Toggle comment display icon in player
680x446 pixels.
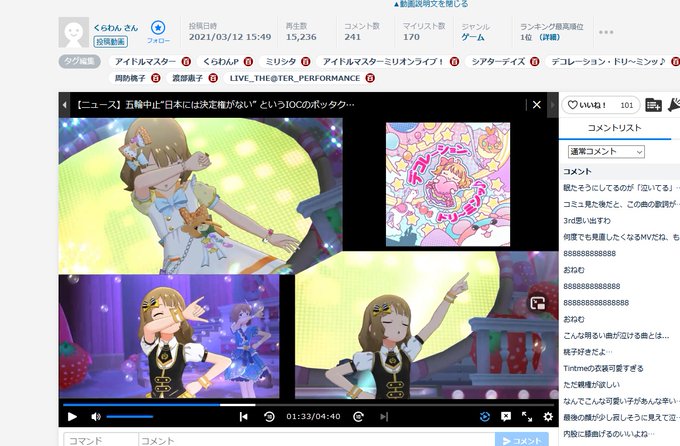[506, 417]
